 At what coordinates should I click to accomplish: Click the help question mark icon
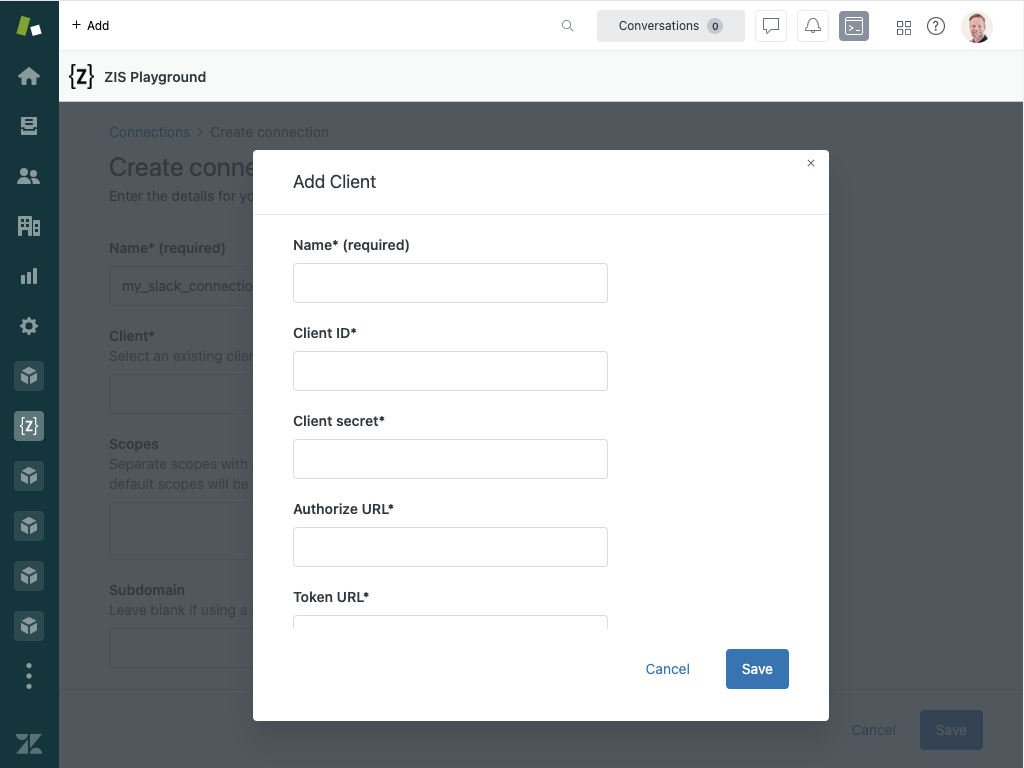pos(936,26)
